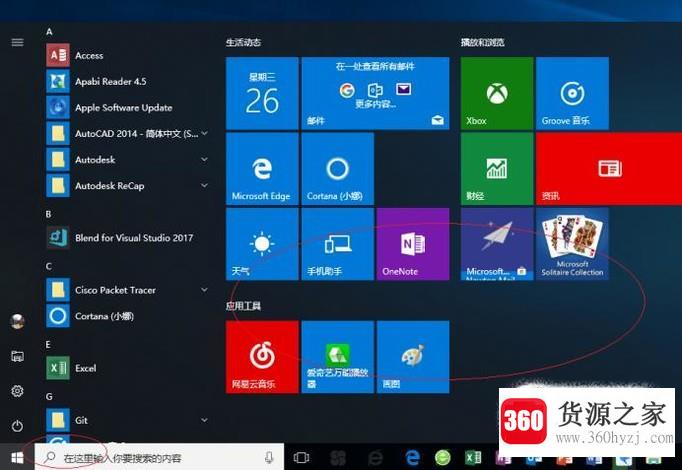
Task: Open the pictures icon in start sidebar
Action: pos(17,357)
